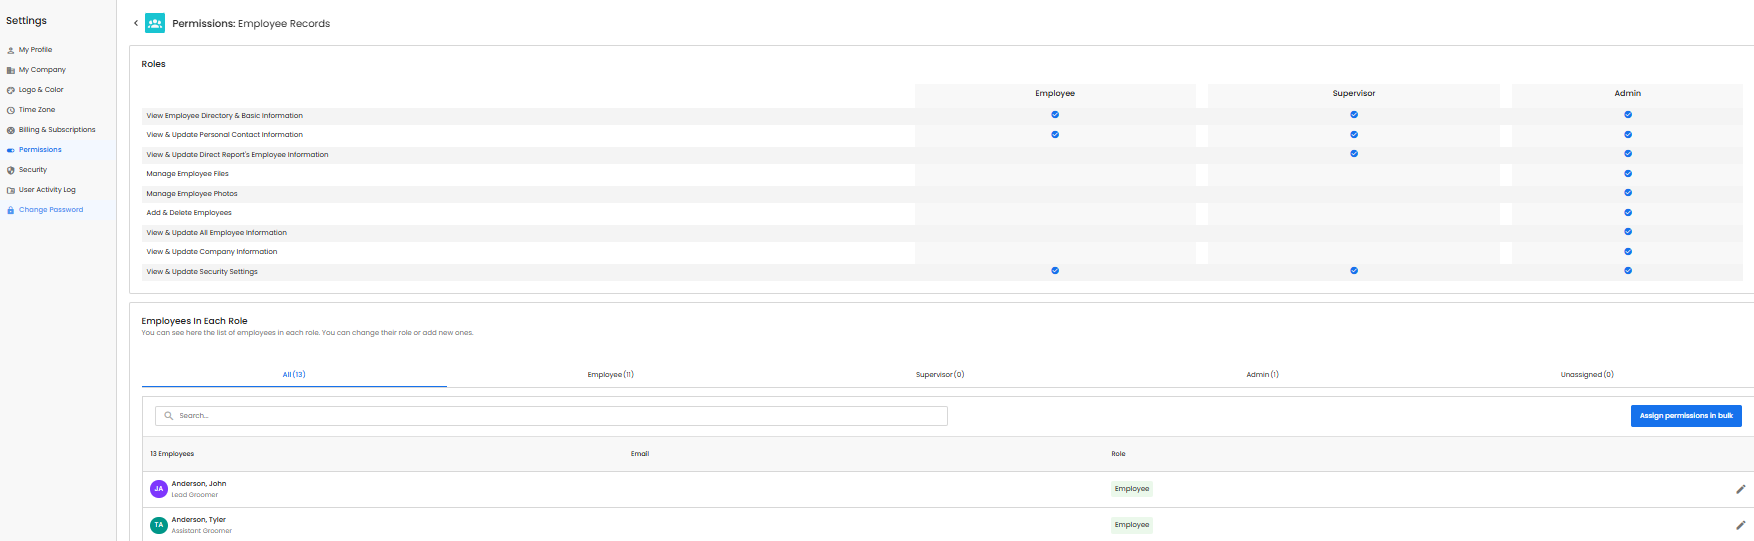Switch to the Admin (1) tab

[1262, 375]
